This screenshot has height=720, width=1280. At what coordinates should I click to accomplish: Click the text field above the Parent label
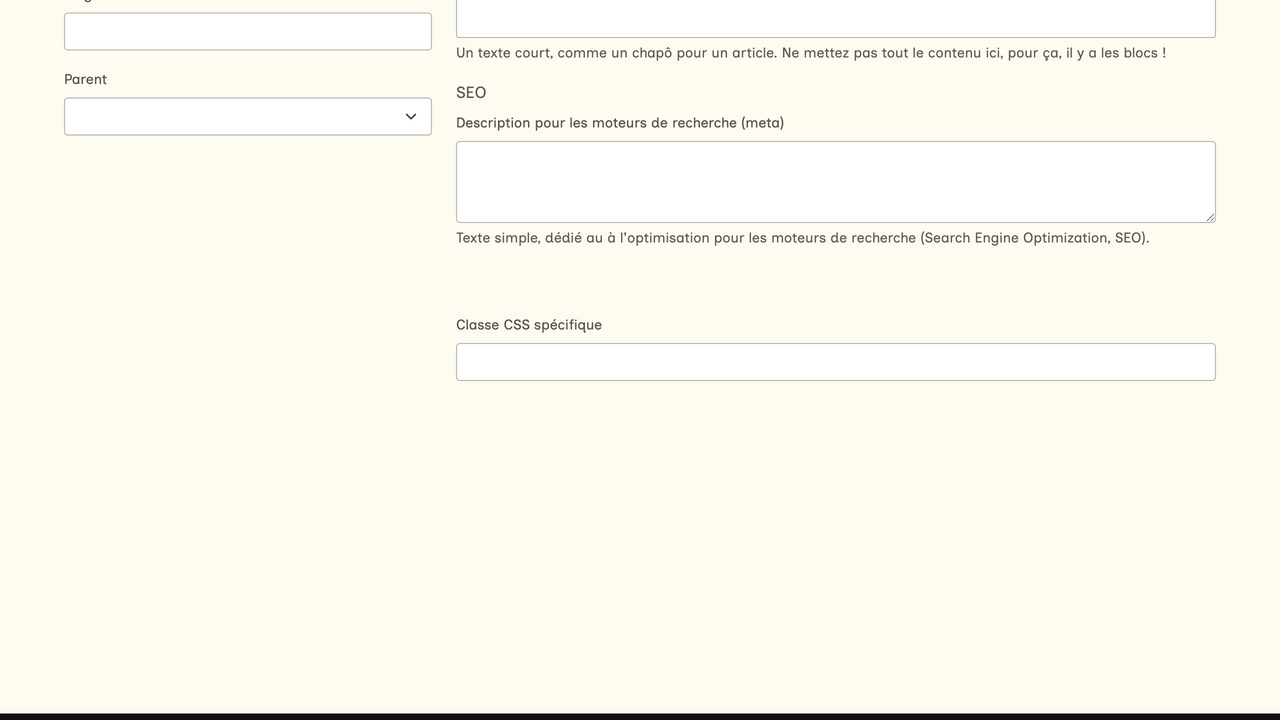(247, 32)
